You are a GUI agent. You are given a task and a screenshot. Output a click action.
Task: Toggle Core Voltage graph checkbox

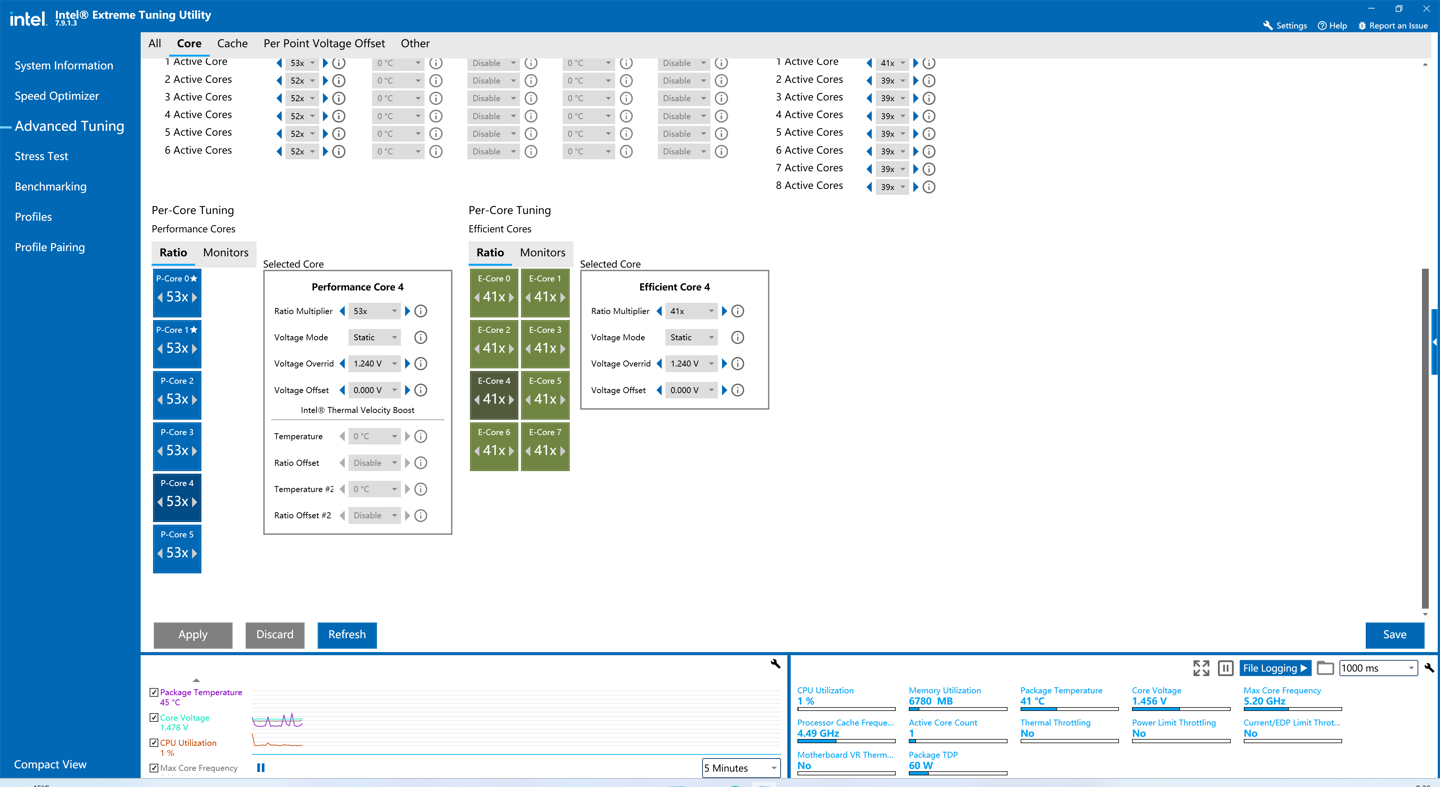click(x=154, y=718)
